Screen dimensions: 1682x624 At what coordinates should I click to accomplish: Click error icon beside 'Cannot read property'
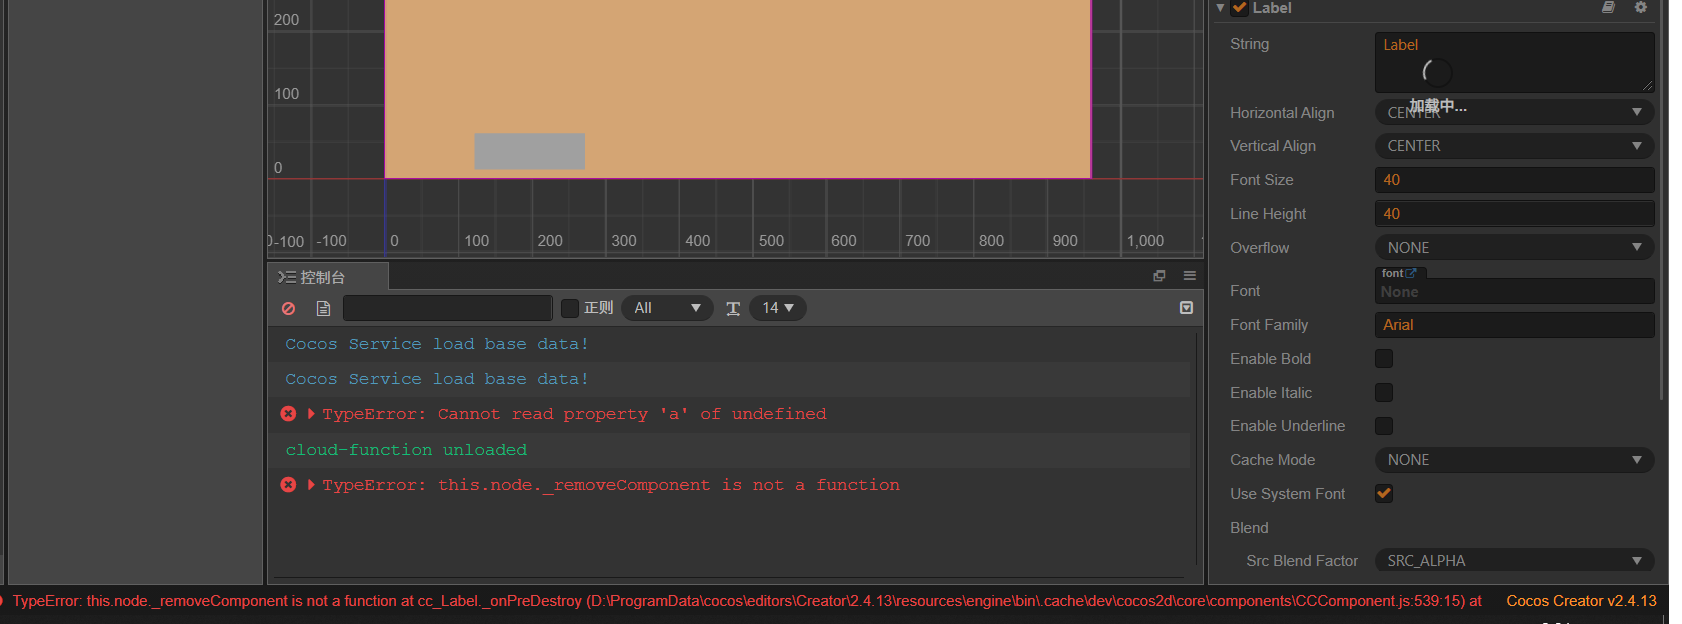point(288,414)
